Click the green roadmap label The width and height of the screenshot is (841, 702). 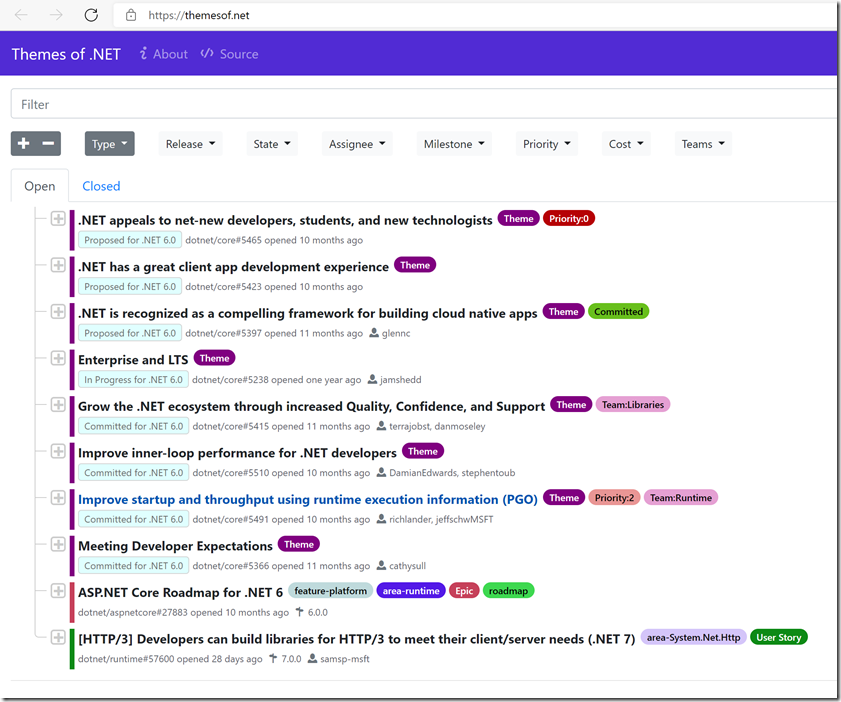click(508, 591)
